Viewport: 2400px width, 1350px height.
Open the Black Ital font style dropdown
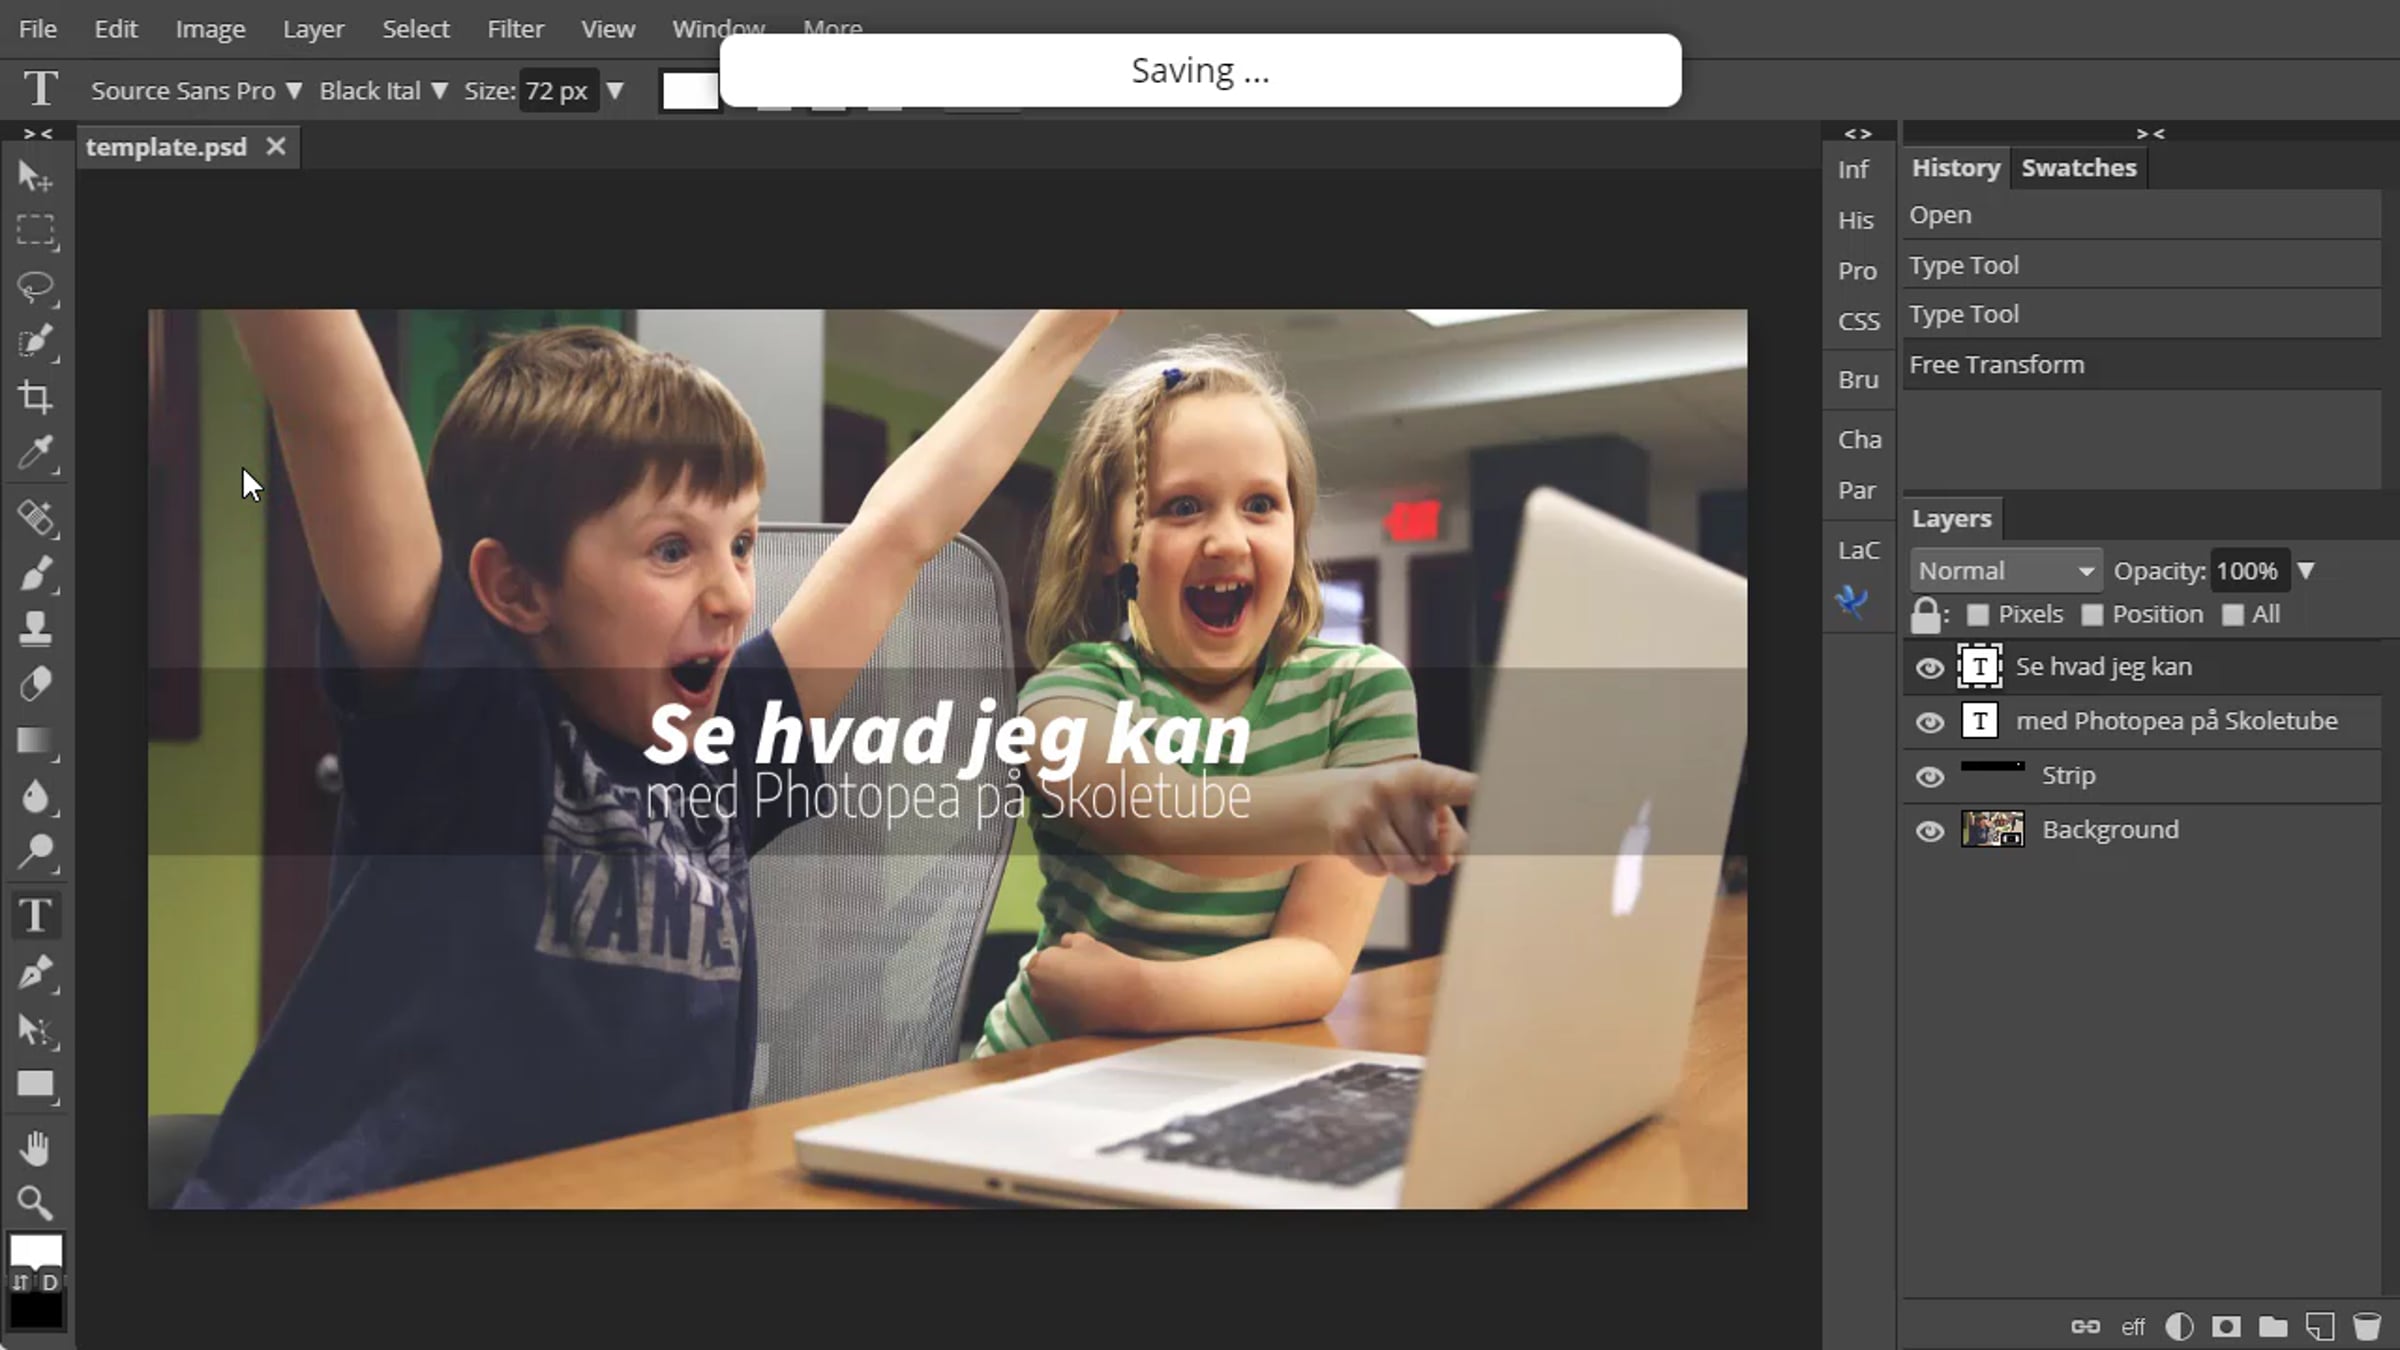coord(383,91)
